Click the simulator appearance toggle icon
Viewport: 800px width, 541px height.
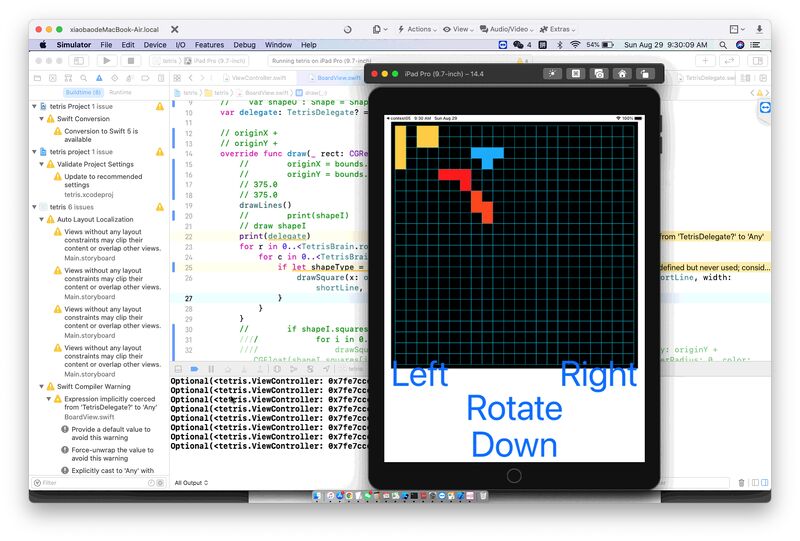click(553, 74)
